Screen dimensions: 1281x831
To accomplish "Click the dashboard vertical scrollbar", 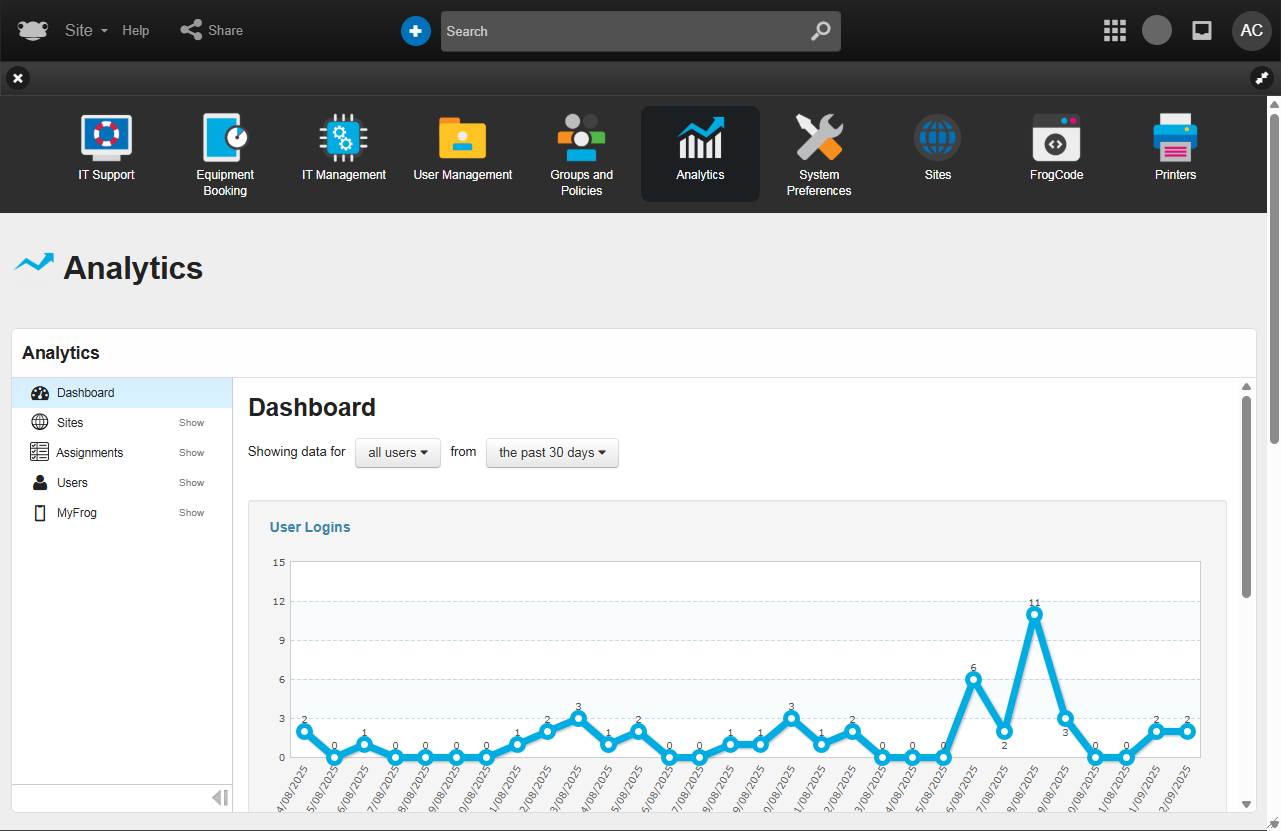I will click(1246, 497).
